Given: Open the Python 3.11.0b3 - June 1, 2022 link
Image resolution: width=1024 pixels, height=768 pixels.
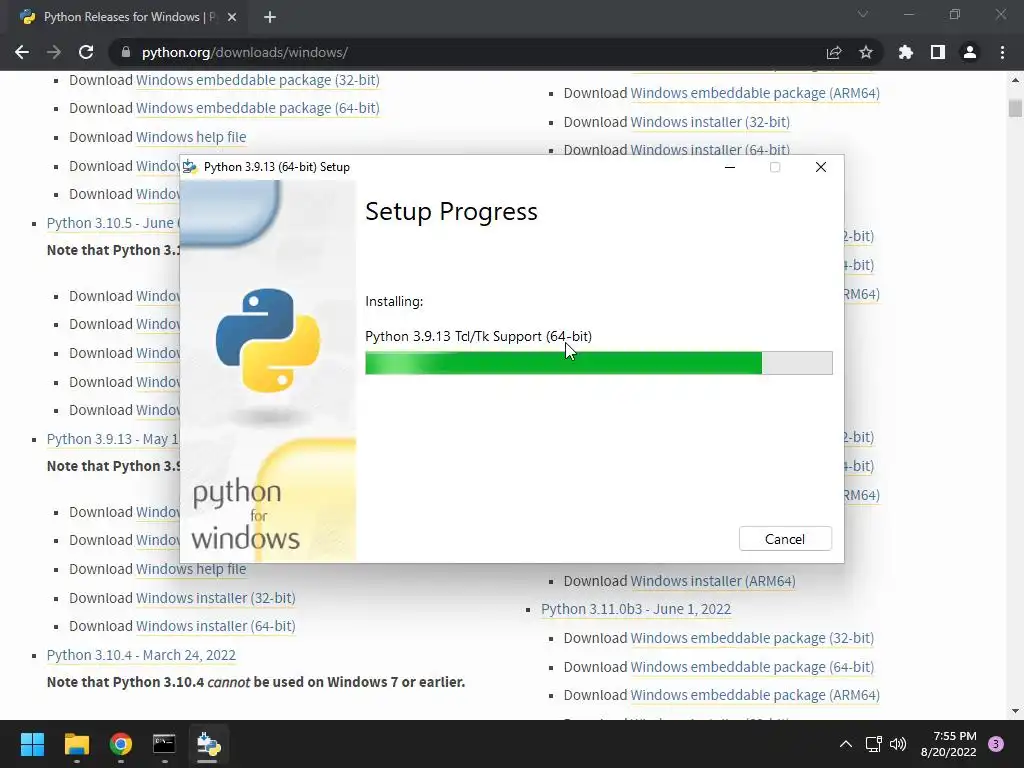Looking at the screenshot, I should pos(635,609).
